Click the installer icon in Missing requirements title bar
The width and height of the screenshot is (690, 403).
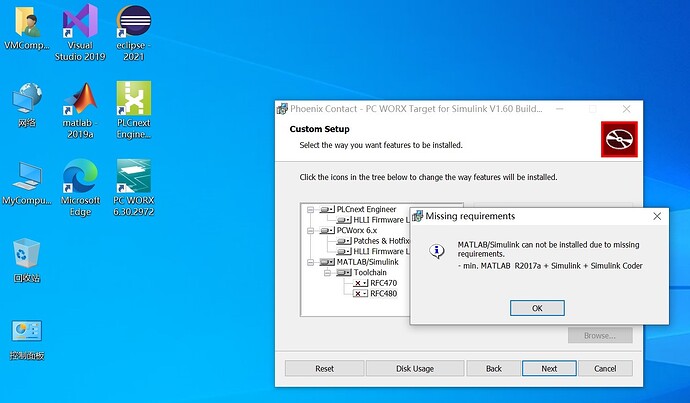(417, 216)
